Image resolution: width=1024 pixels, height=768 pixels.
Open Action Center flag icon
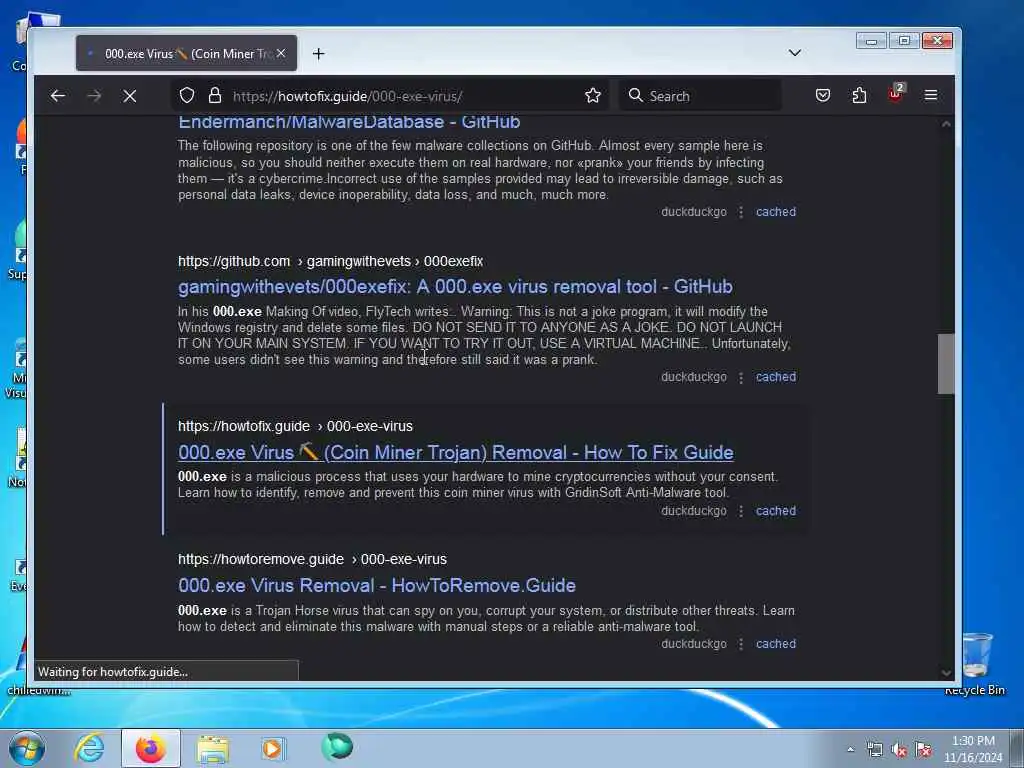(923, 750)
